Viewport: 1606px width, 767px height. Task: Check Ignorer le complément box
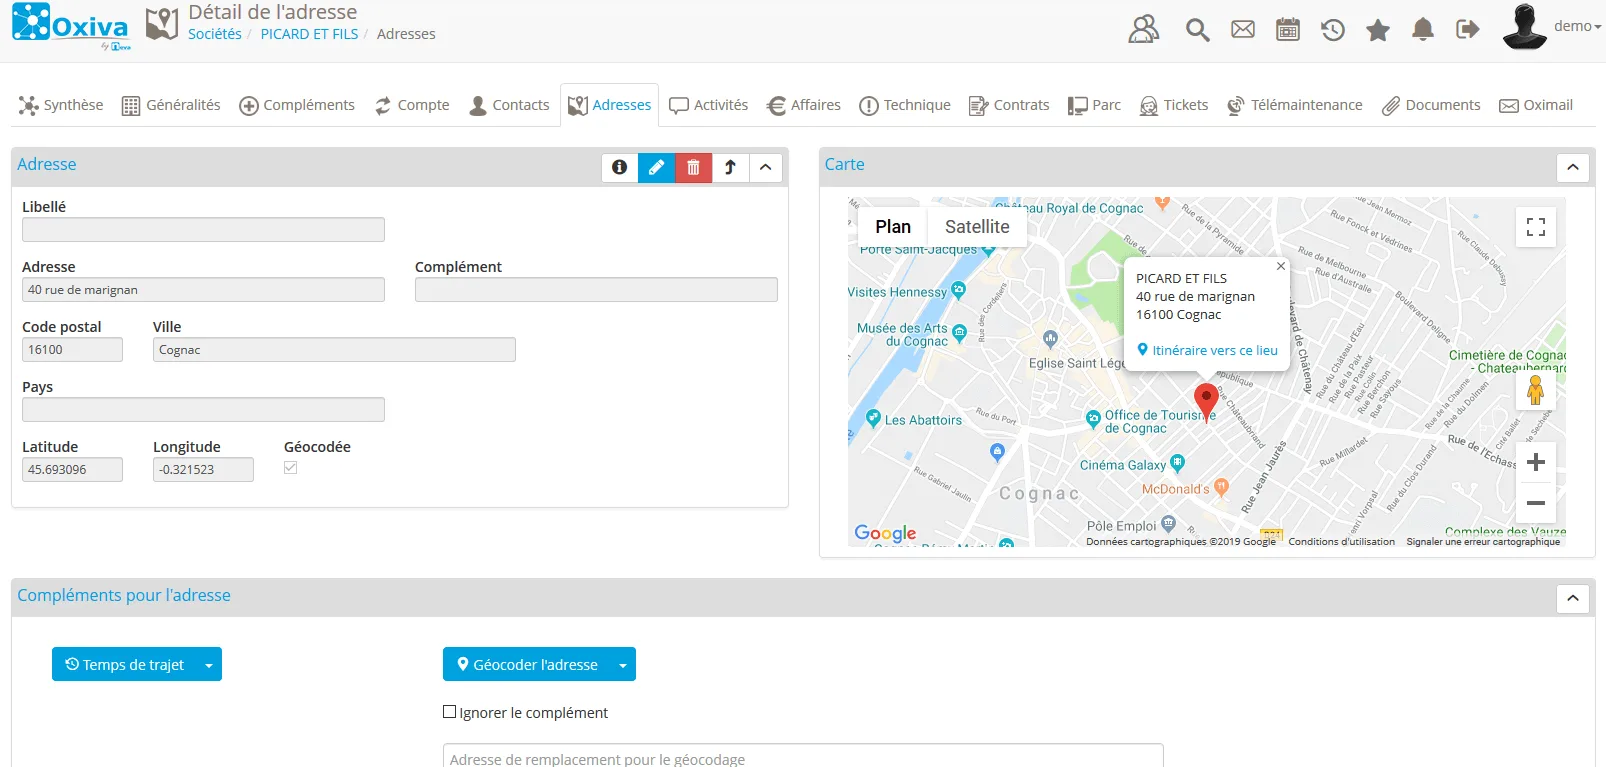coord(450,712)
